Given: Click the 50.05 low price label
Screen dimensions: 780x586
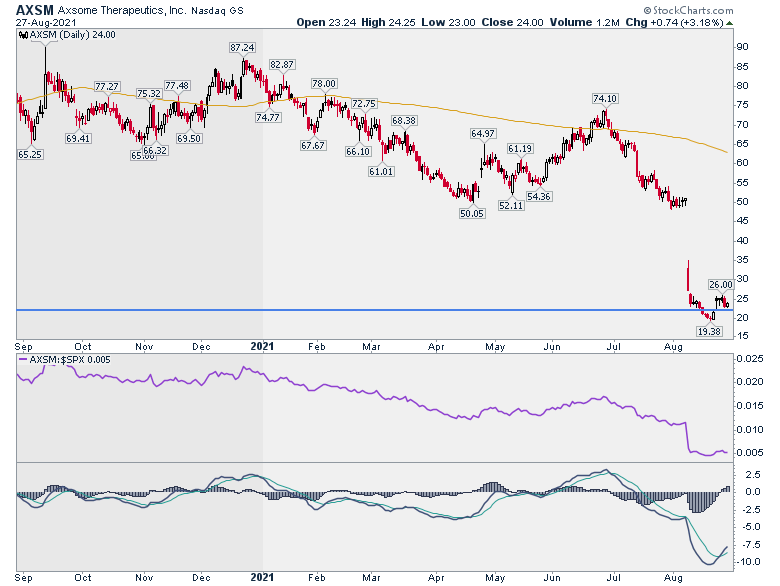Looking at the screenshot, I should 472,213.
